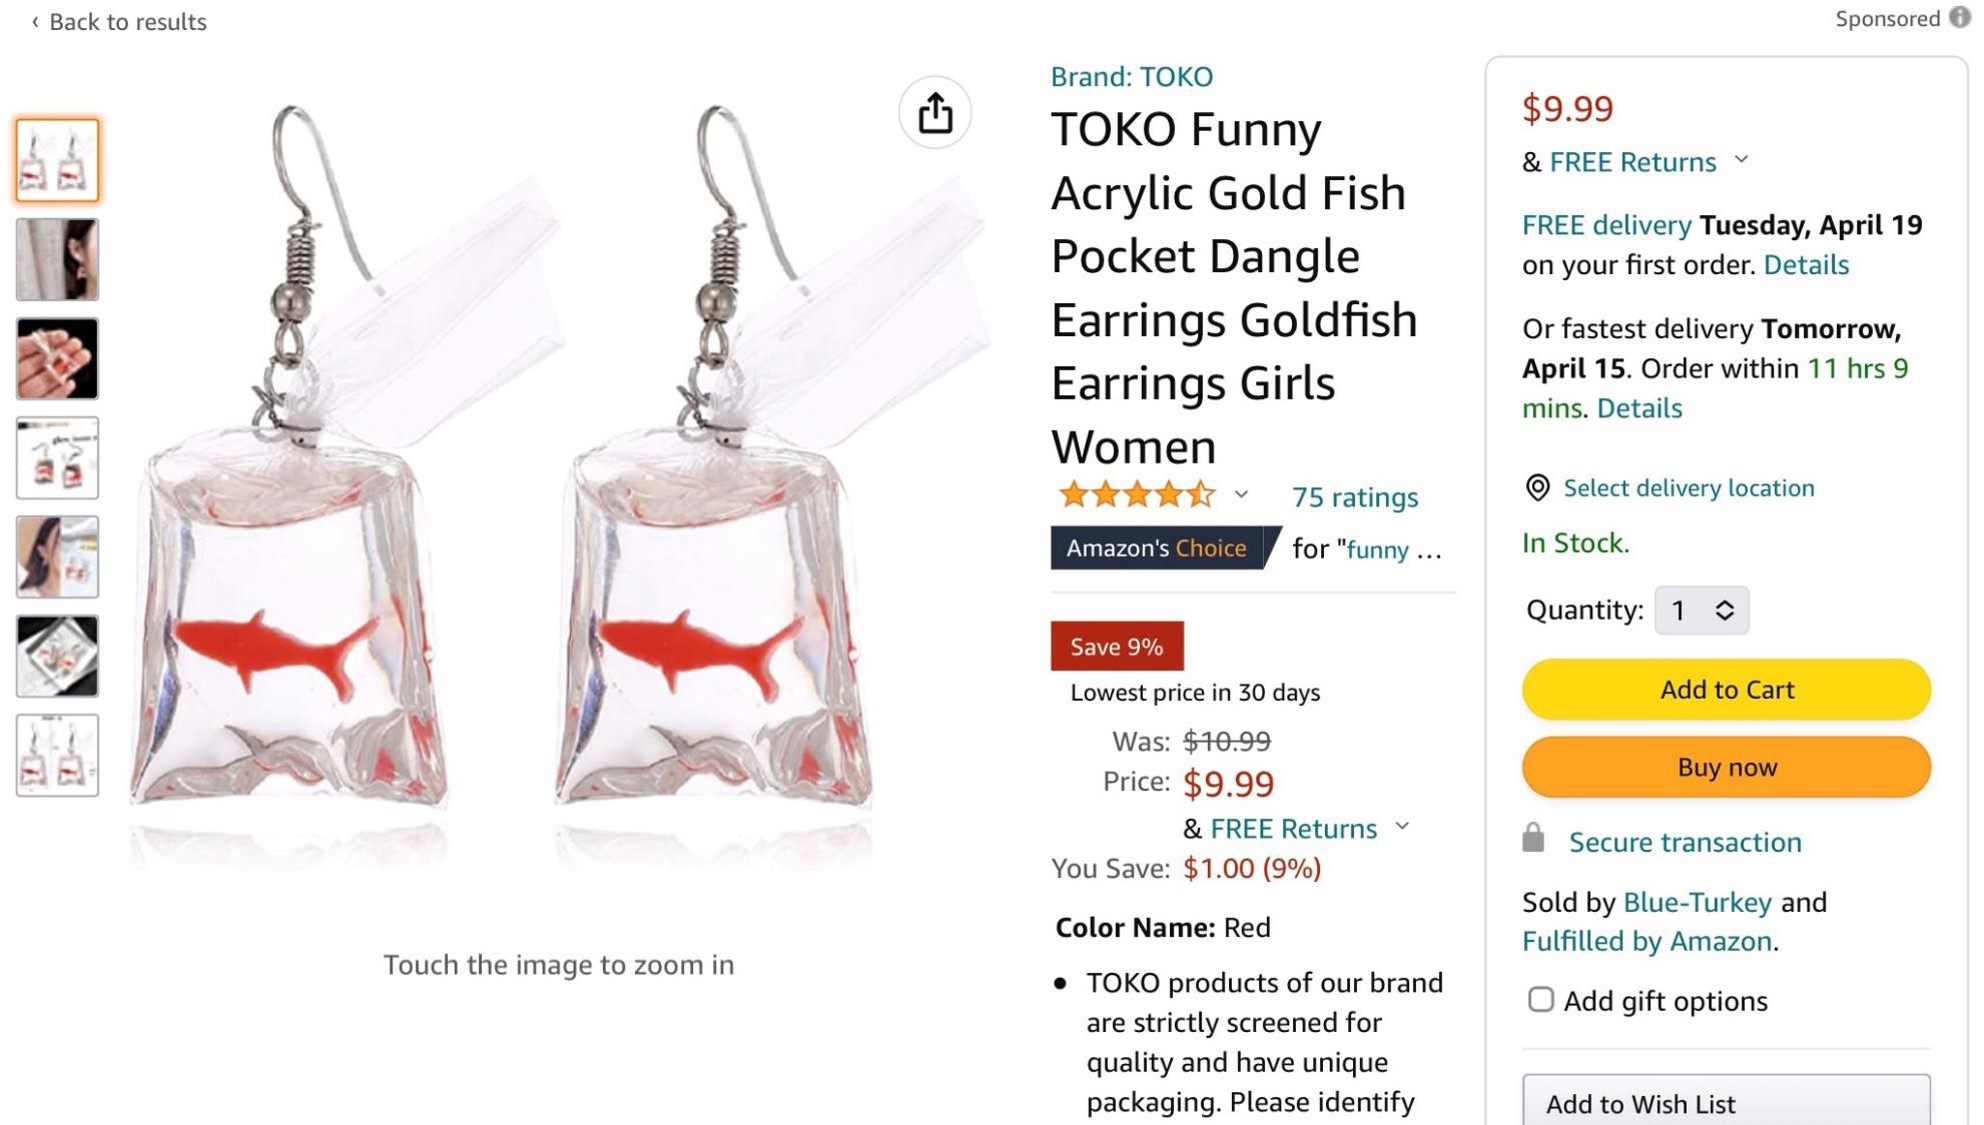Enable the Add gift options checkbox

tap(1540, 999)
